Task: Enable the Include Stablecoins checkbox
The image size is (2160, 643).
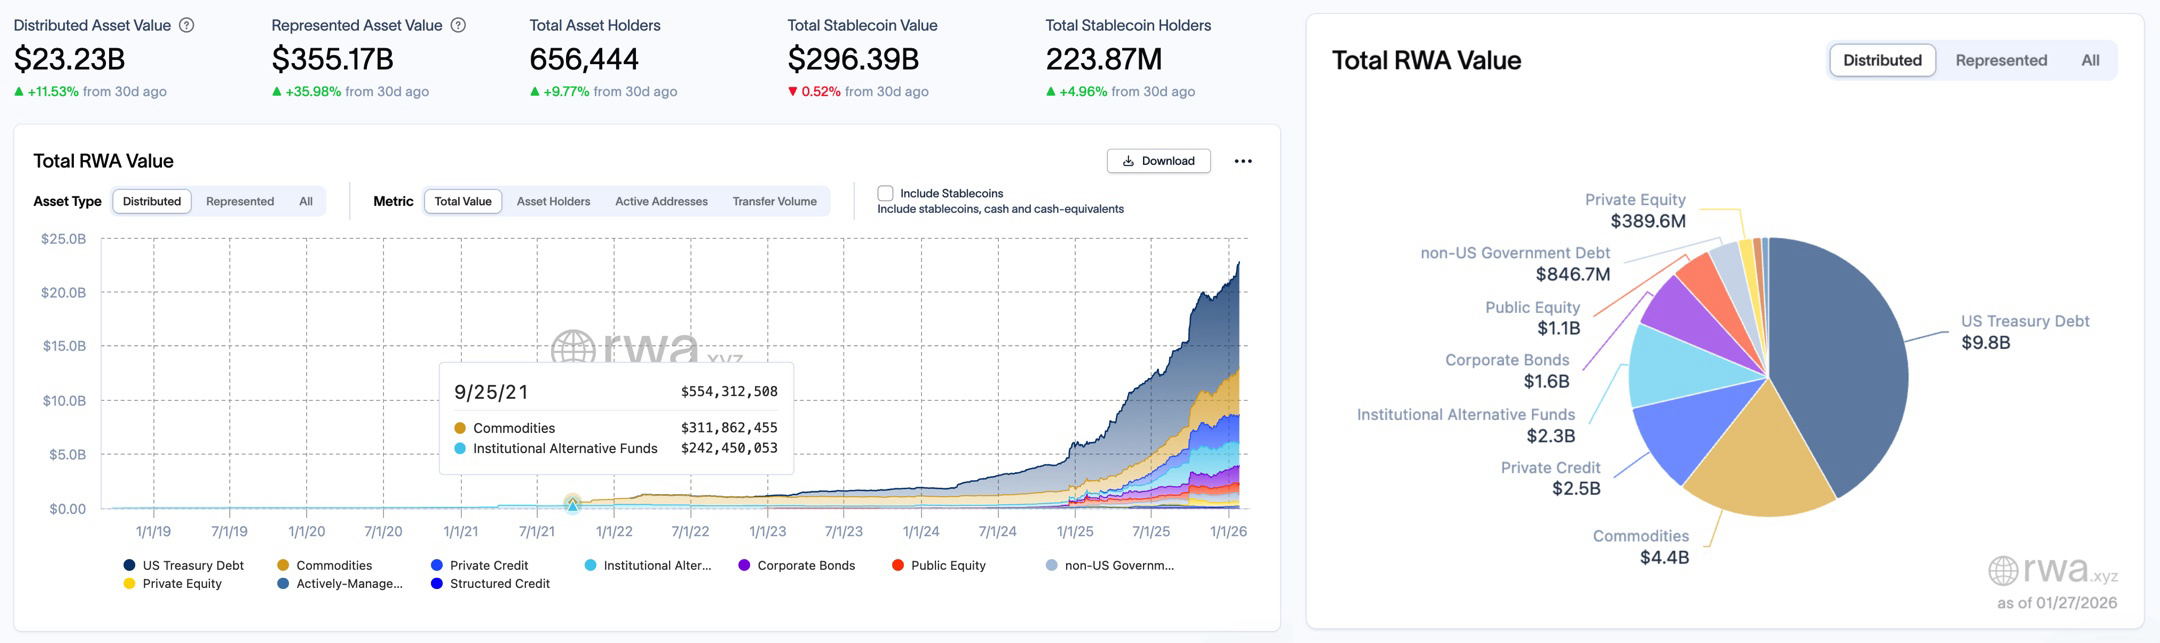Action: point(885,193)
